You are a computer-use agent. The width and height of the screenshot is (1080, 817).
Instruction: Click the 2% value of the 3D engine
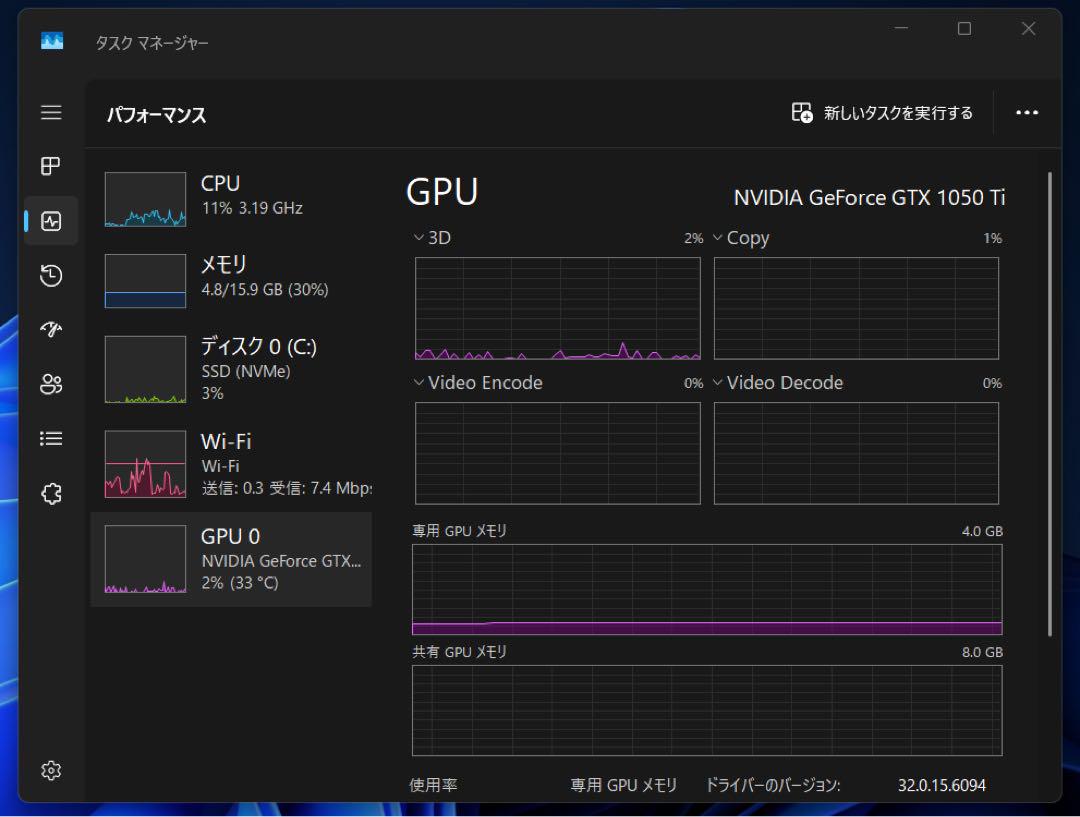(x=694, y=238)
